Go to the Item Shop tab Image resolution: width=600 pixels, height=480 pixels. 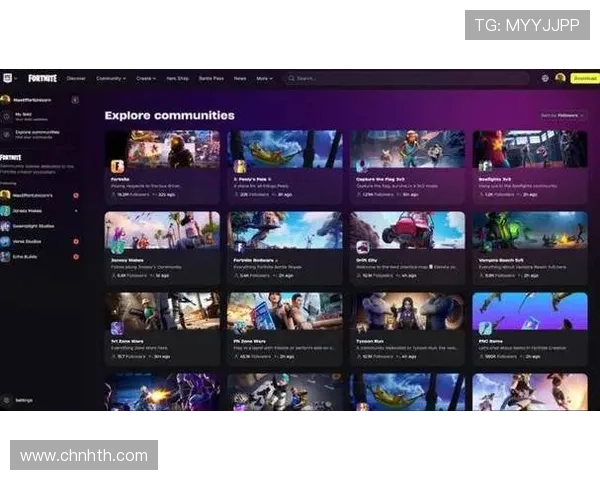click(177, 78)
